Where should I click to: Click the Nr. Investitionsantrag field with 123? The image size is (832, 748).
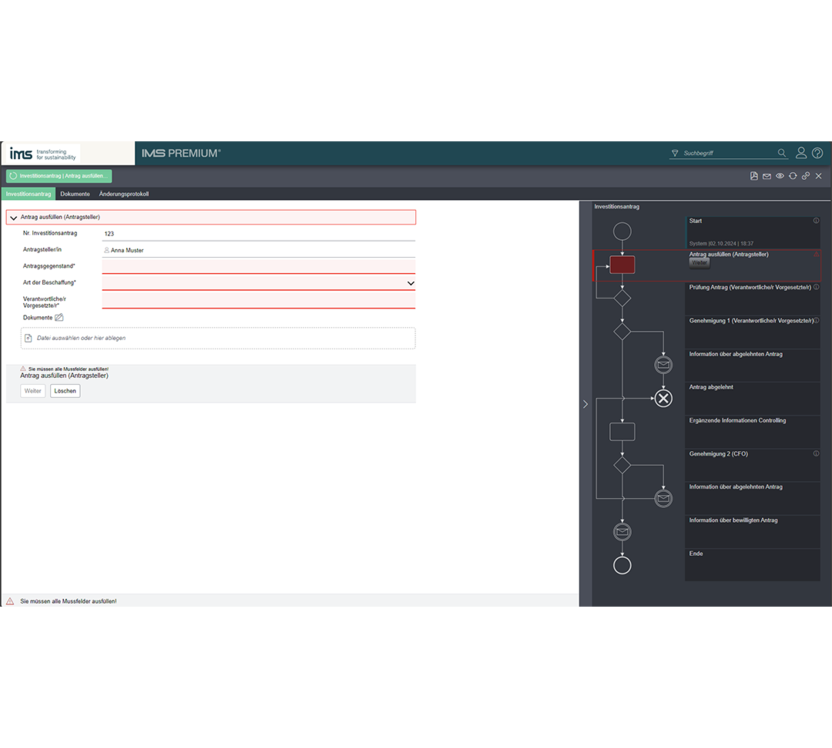(258, 233)
